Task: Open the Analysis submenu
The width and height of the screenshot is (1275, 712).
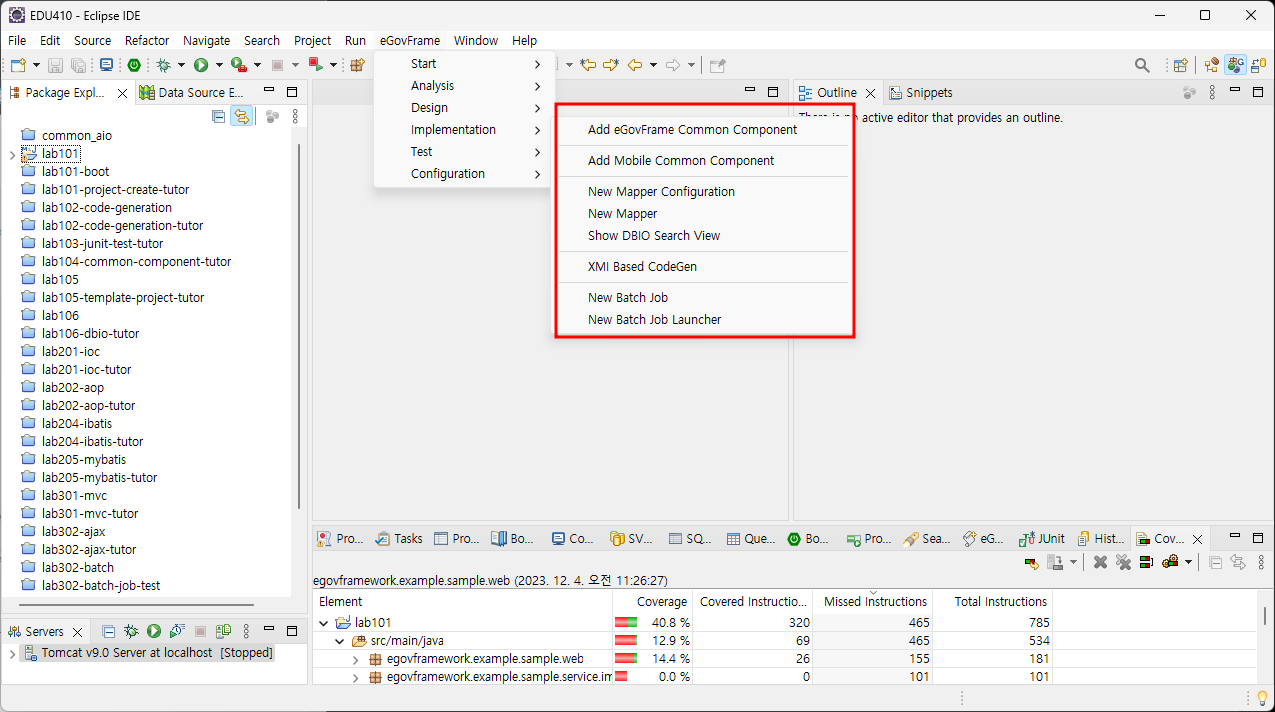Action: point(464,86)
